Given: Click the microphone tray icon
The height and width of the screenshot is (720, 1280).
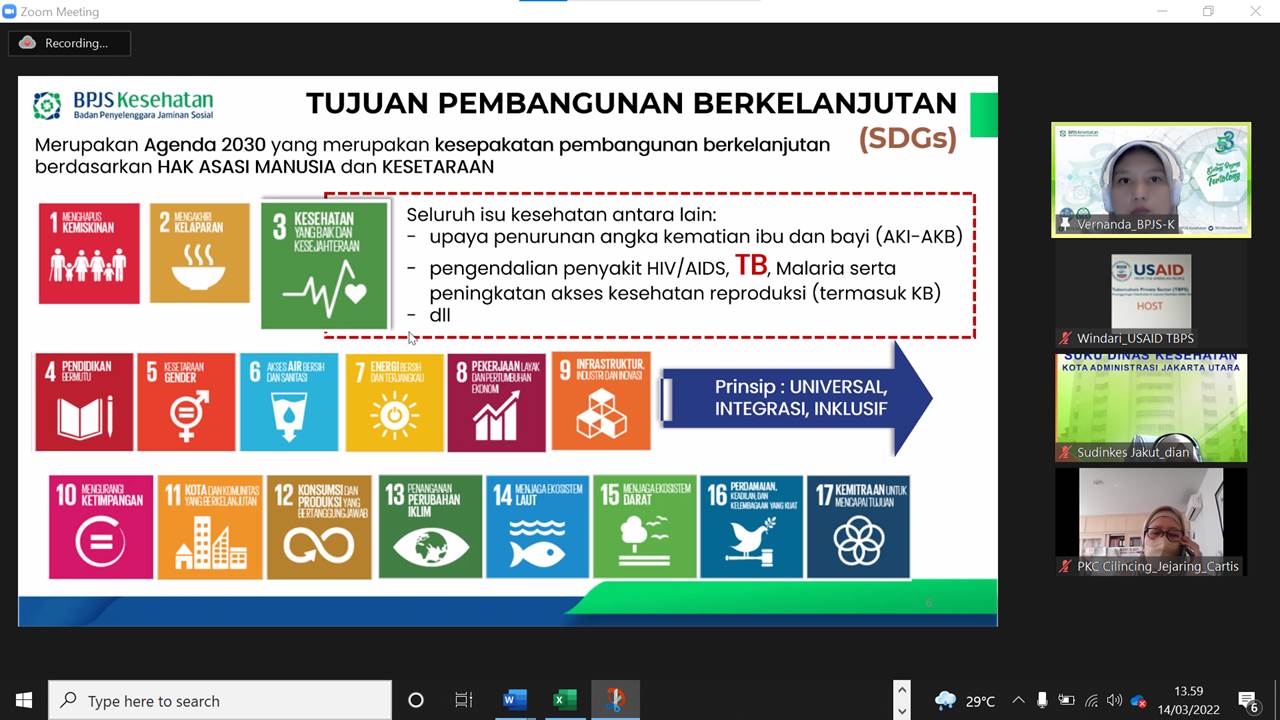Looking at the screenshot, I should tap(1042, 701).
